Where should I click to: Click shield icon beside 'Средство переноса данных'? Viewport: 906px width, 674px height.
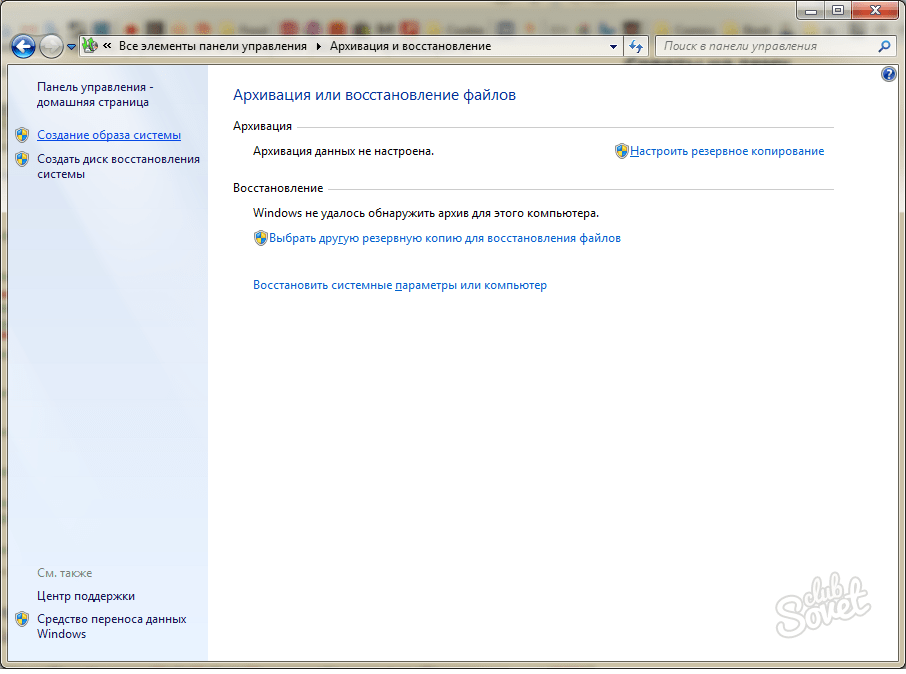pos(22,619)
